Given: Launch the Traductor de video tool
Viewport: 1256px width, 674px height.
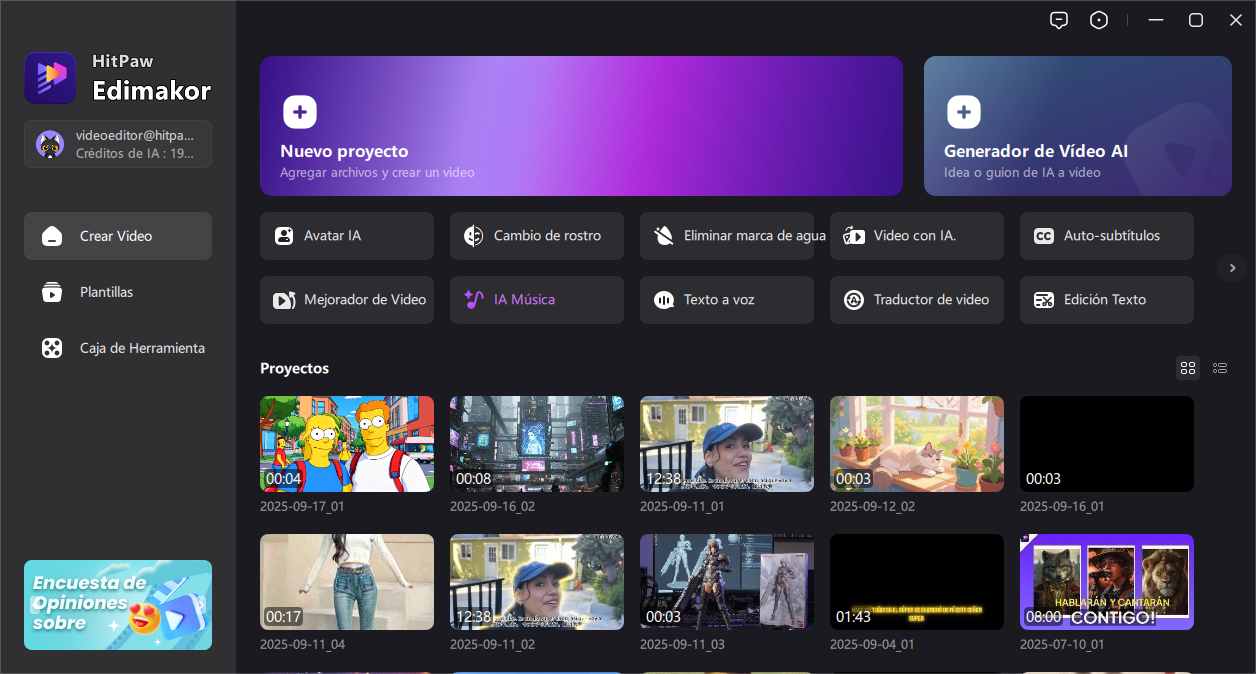Looking at the screenshot, I should (x=916, y=300).
